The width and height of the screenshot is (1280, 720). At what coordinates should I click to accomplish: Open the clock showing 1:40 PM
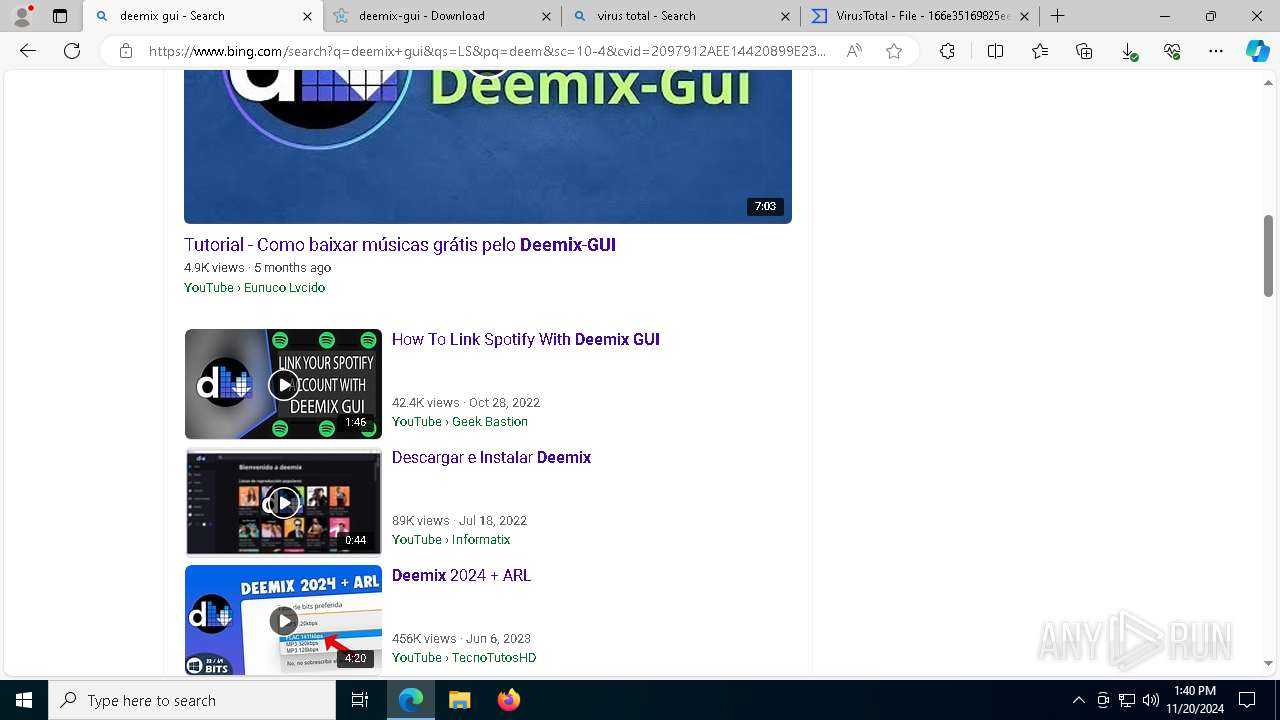(x=1194, y=700)
